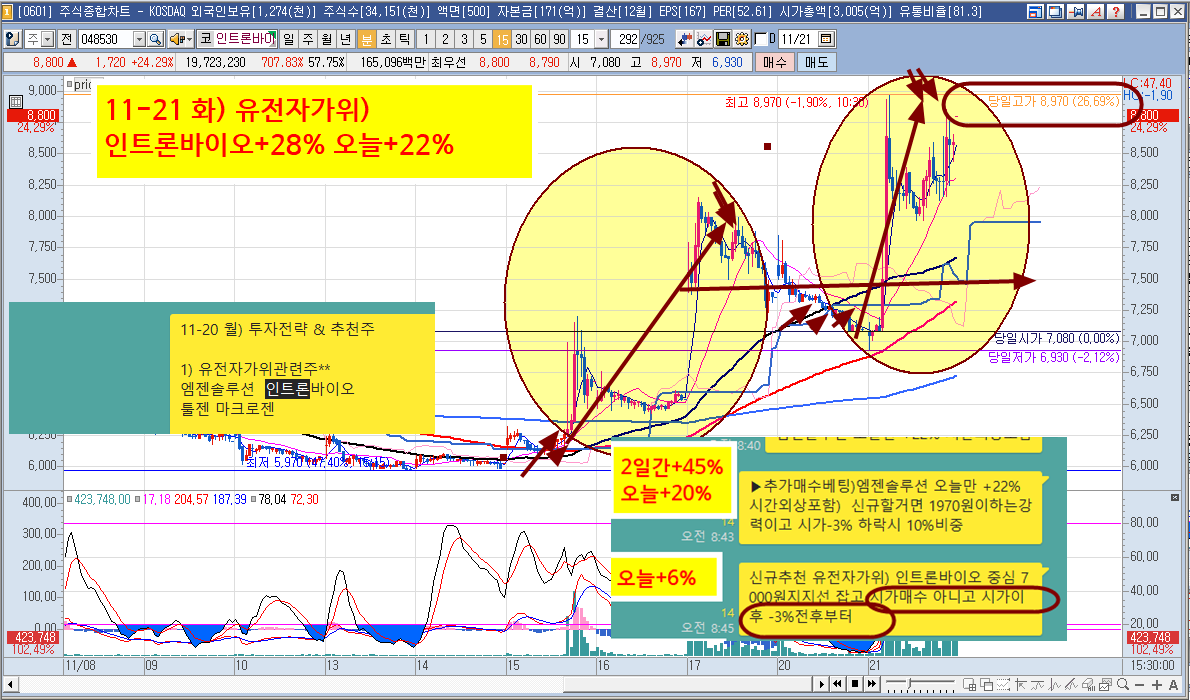
Task: Zoom out chart with minus icon
Action: [x=1139, y=684]
